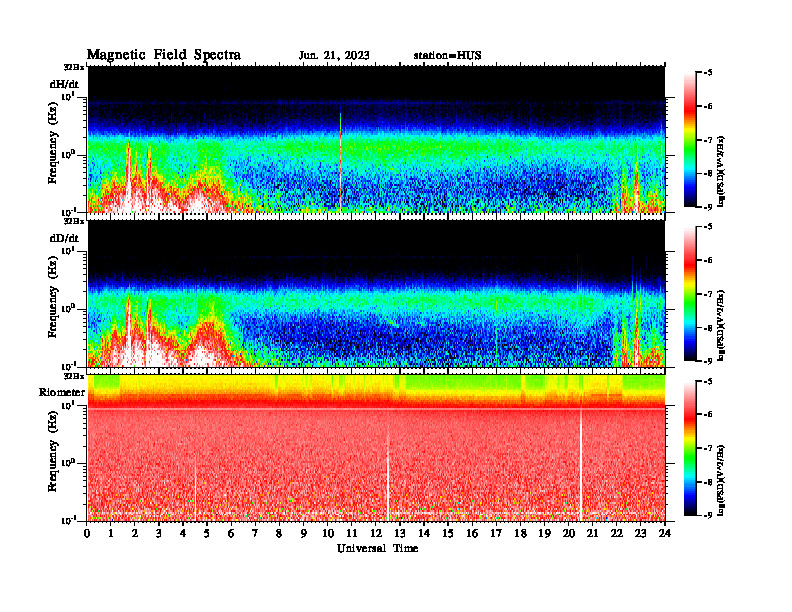The width and height of the screenshot is (792, 612).
Task: Click the white vertical line near hour 4.5 in Riometer
Action: [195, 487]
